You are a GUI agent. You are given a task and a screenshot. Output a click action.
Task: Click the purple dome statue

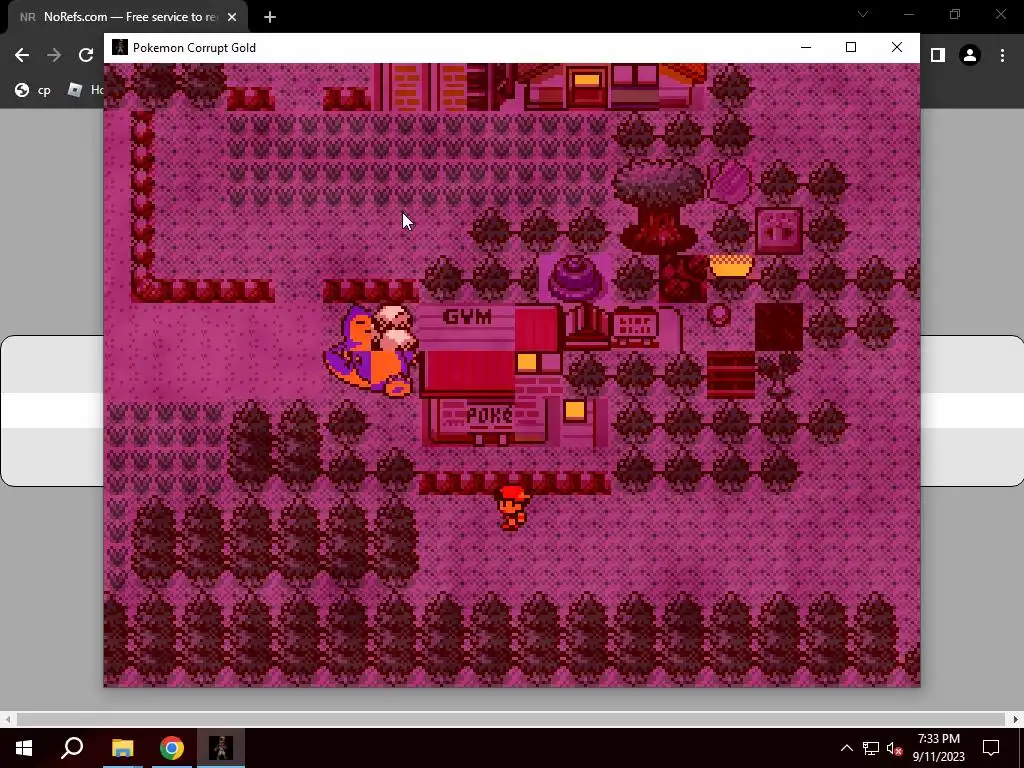click(x=575, y=278)
